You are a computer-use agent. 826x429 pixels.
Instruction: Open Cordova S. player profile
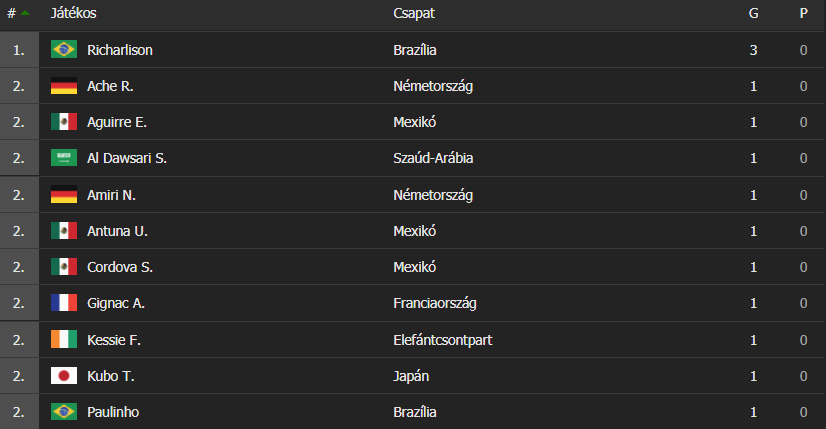pos(120,267)
